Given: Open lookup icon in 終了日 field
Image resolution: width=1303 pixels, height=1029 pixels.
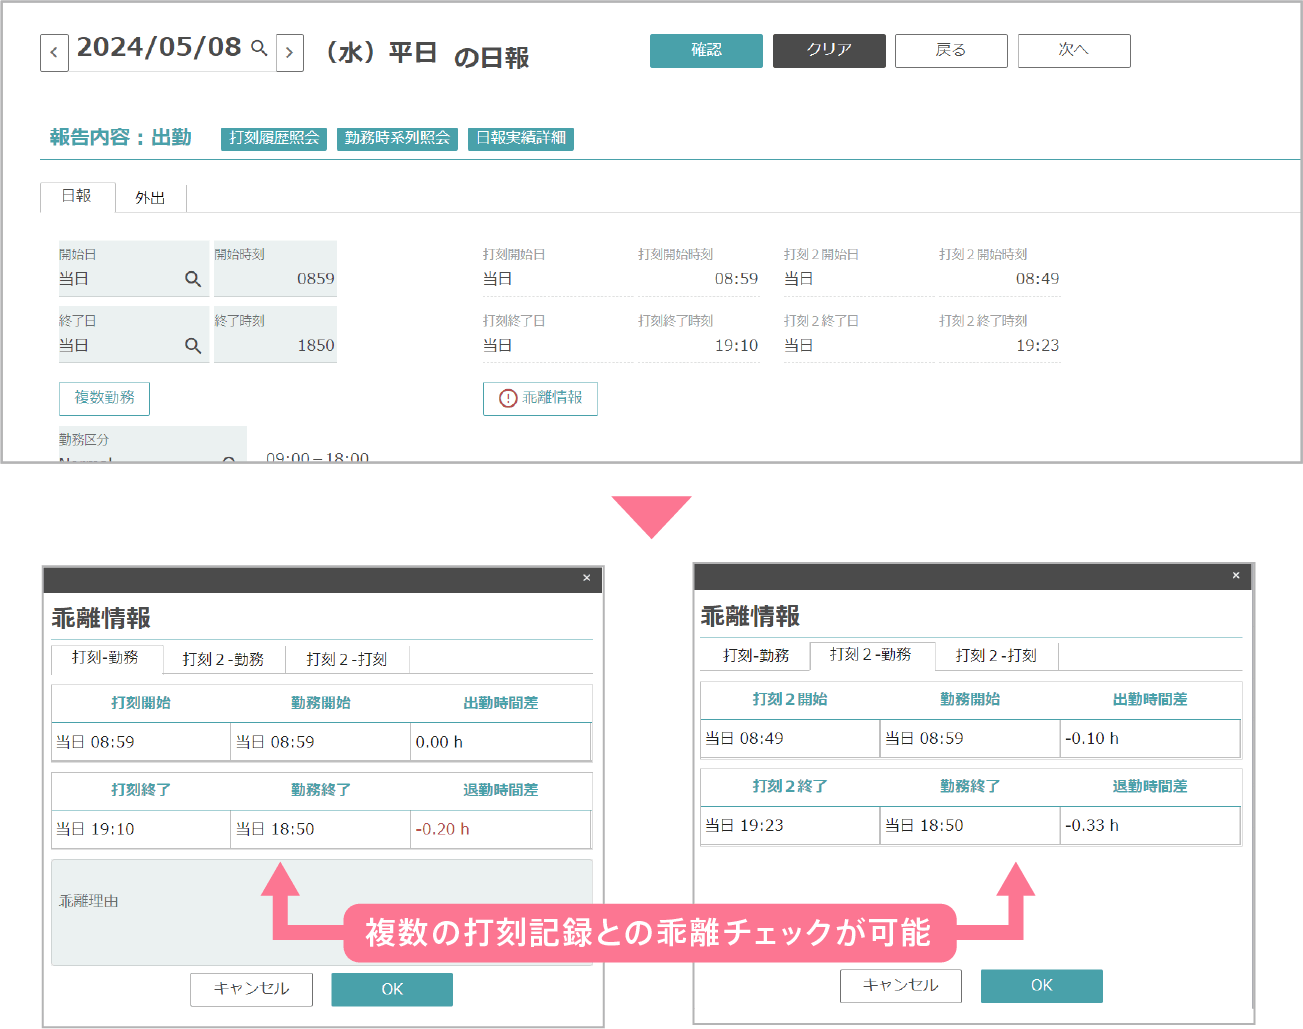Looking at the screenshot, I should (193, 345).
